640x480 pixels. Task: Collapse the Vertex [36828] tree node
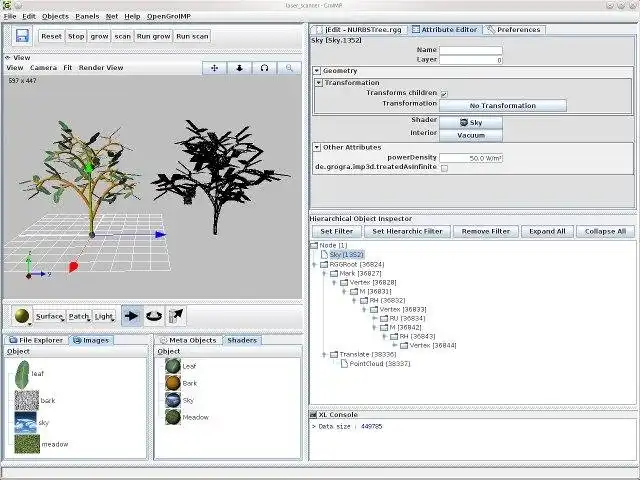[334, 282]
